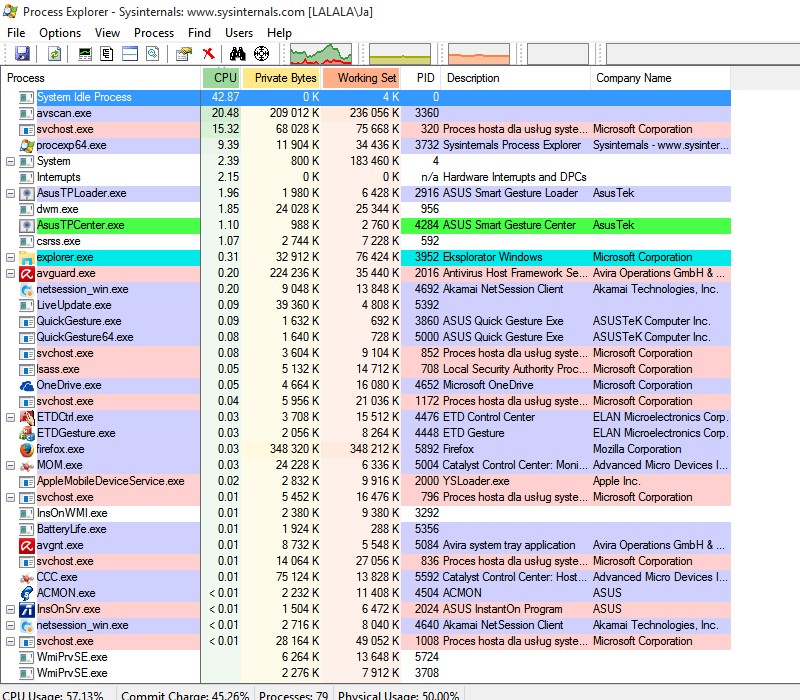Select the WmiPrvSE.exe row with PID 5724
Viewport: 800px width, 700px height.
point(366,657)
